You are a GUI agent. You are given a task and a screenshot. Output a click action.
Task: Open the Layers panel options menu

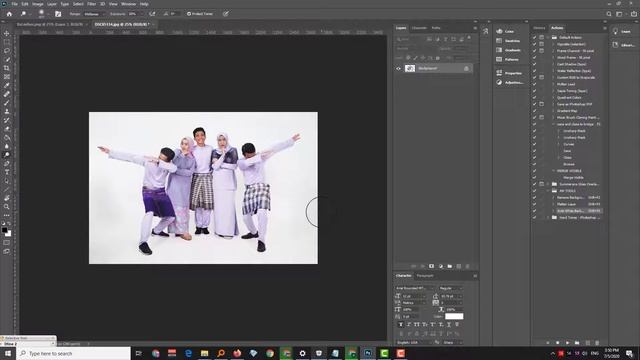click(475, 28)
